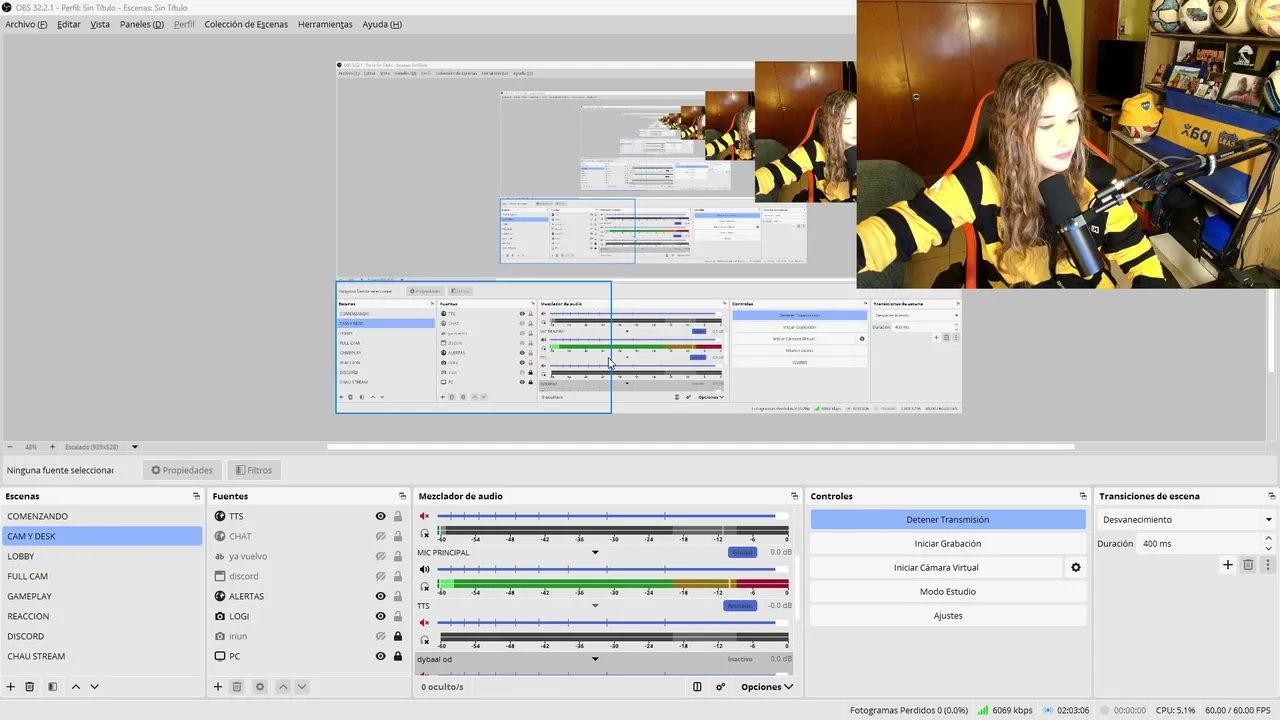Open source properties gear in Fuentes toolbar
The image size is (1280, 720).
(x=260, y=687)
